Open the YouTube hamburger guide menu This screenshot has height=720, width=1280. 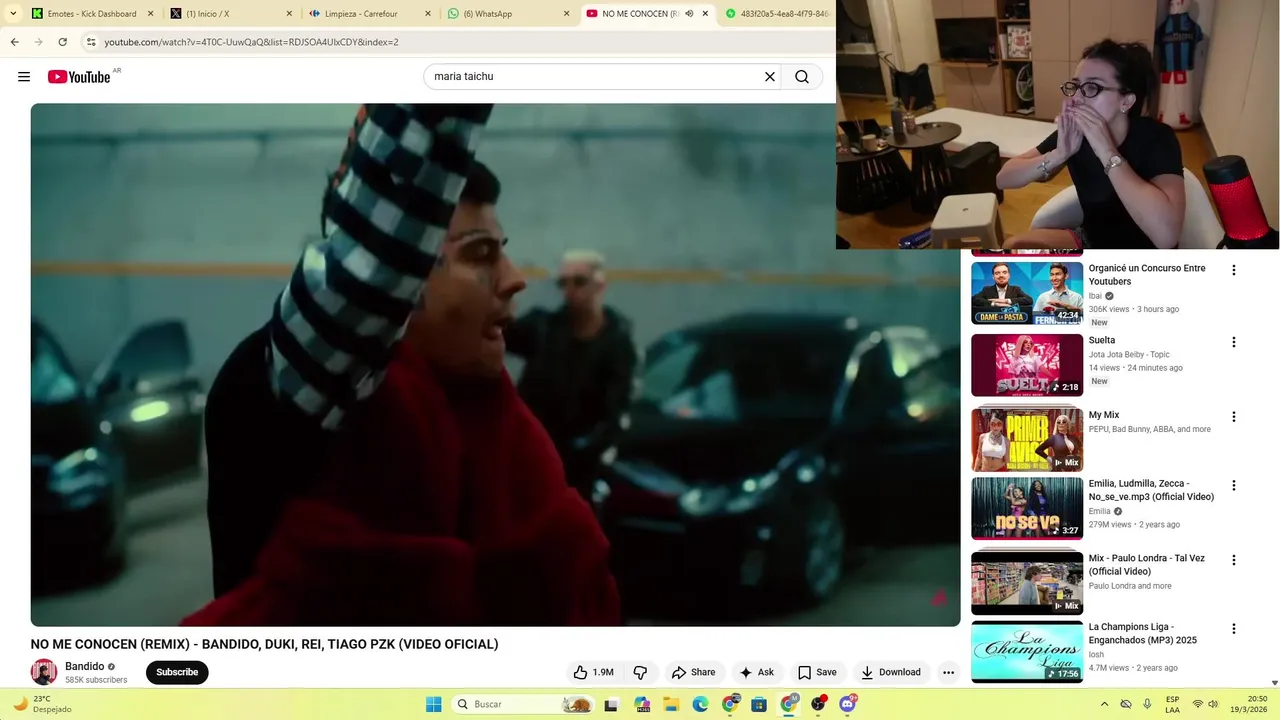point(24,77)
